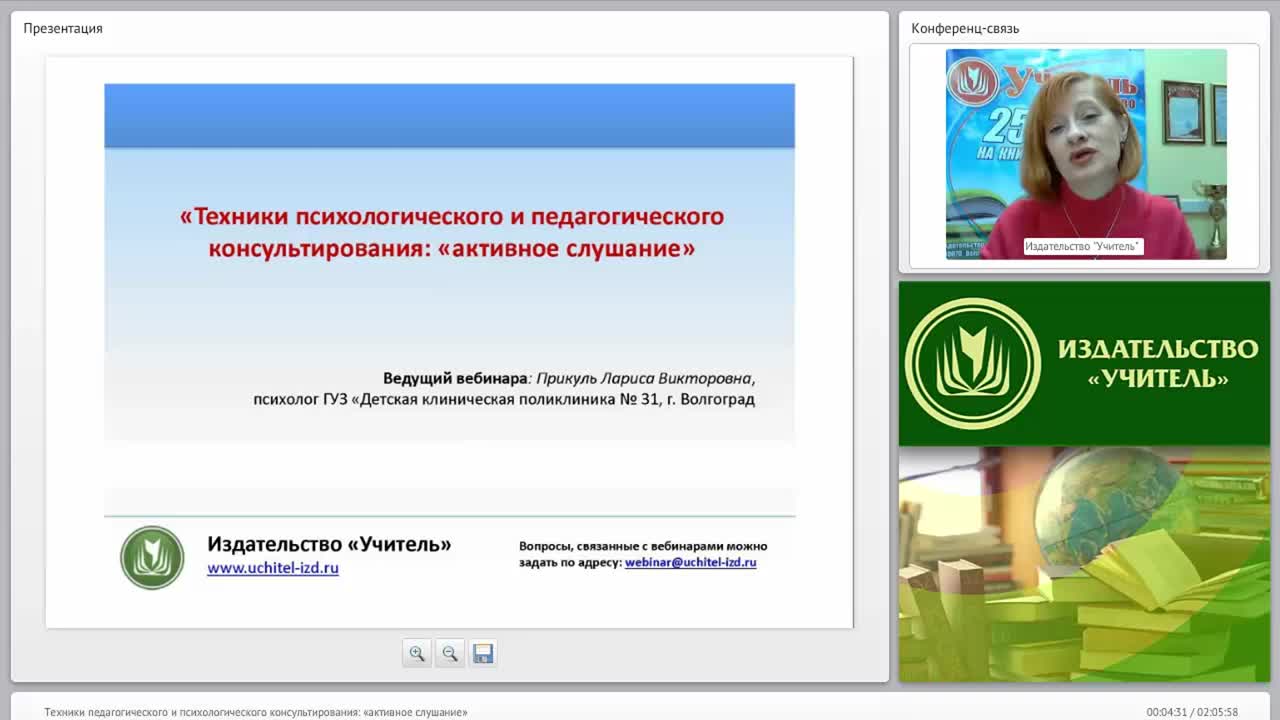Screen dimensions: 1280x720
Task: Click the playback time 00:04:31 / 02:05:58
Action: click(1192, 712)
